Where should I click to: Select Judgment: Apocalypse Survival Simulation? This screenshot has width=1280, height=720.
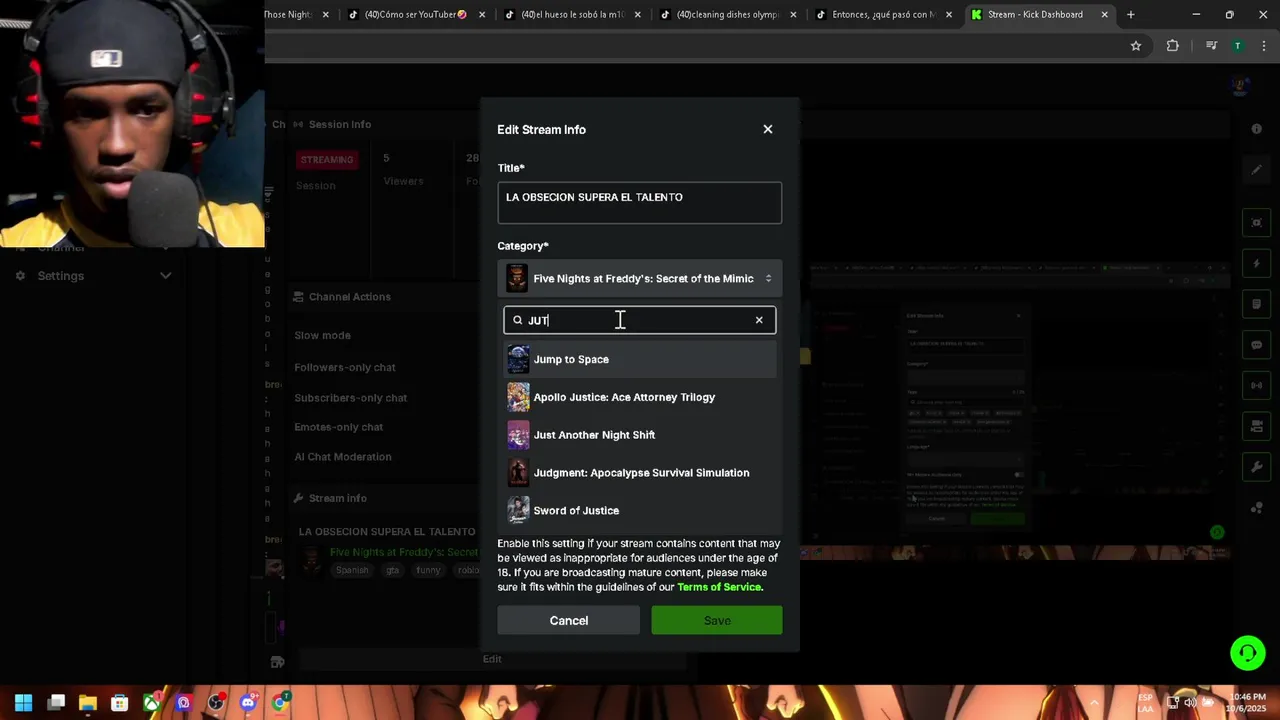point(640,473)
